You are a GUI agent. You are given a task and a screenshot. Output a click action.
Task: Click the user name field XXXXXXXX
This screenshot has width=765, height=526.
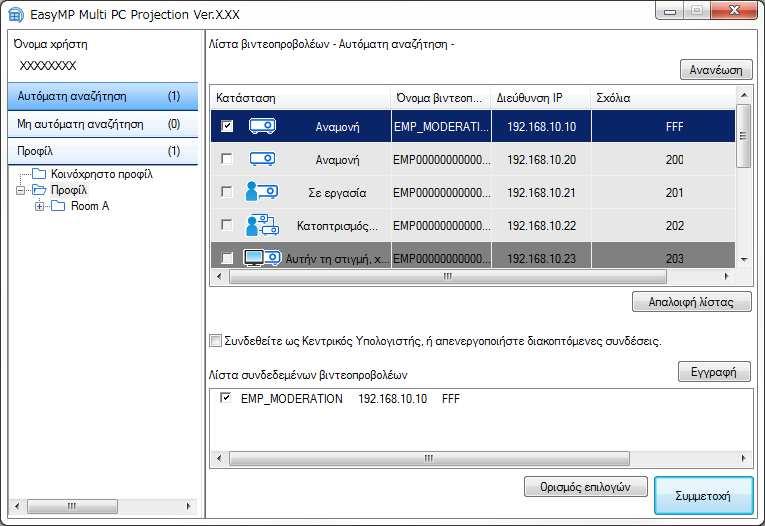[48, 66]
